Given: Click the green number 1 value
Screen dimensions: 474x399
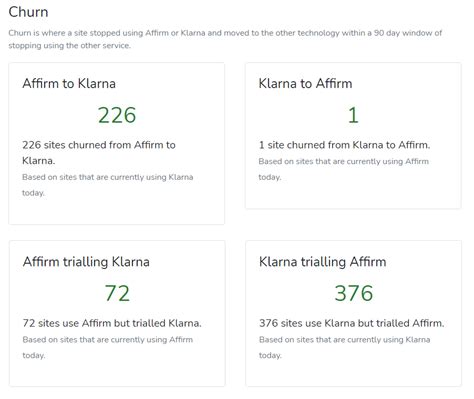Looking at the screenshot, I should 353,115.
